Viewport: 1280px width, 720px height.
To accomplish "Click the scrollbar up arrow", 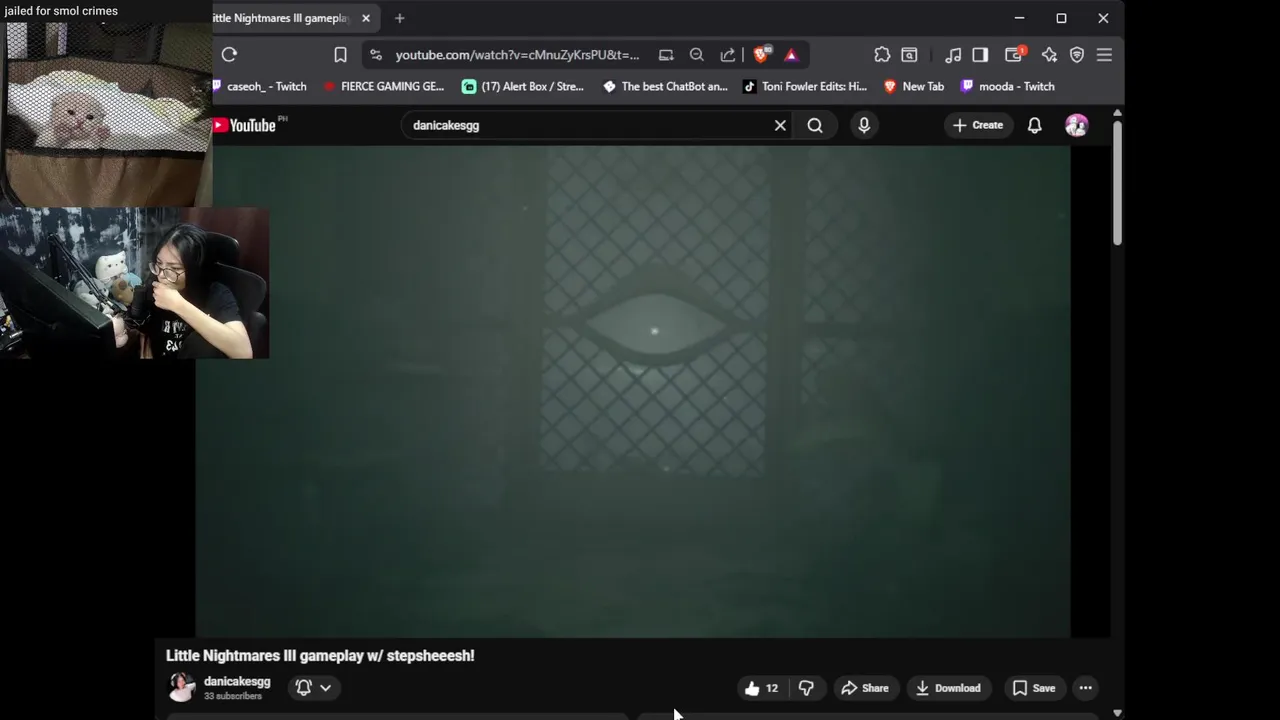I will (x=1117, y=113).
